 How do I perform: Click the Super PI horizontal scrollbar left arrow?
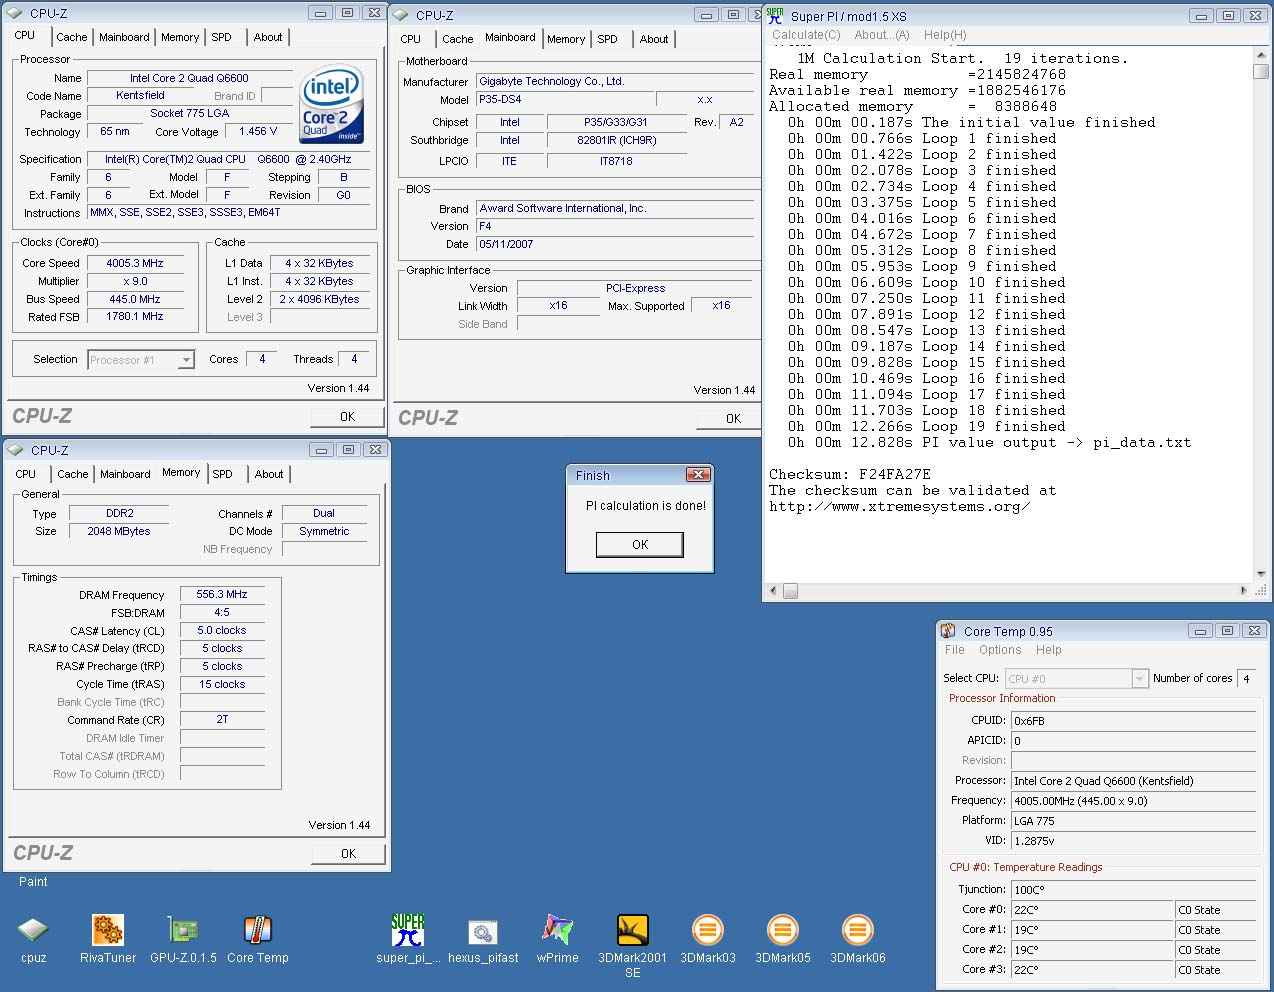pos(772,591)
